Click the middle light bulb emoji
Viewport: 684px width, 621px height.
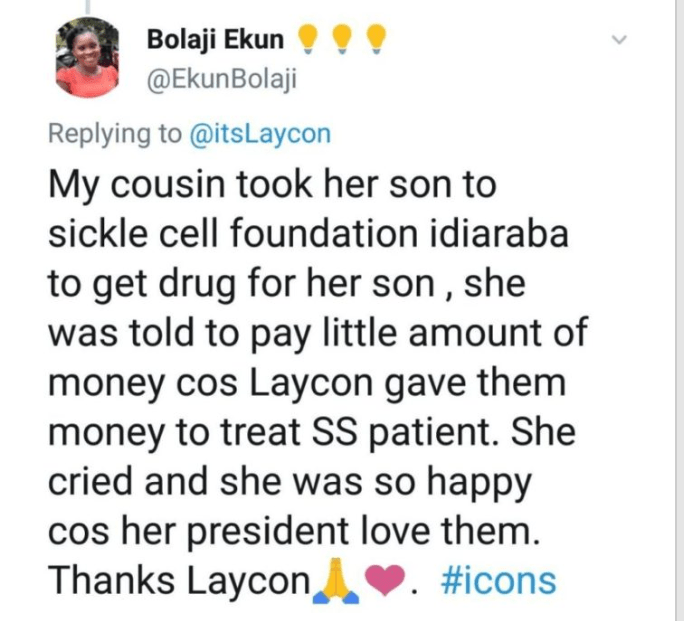343,39
